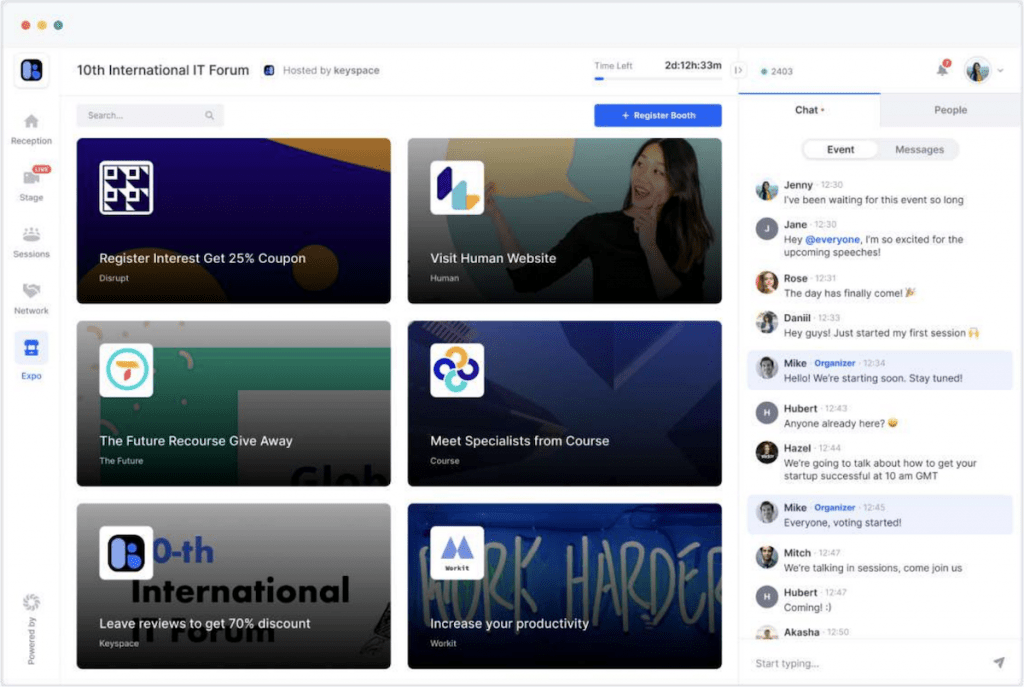Click the search magnifier icon

[210, 116]
